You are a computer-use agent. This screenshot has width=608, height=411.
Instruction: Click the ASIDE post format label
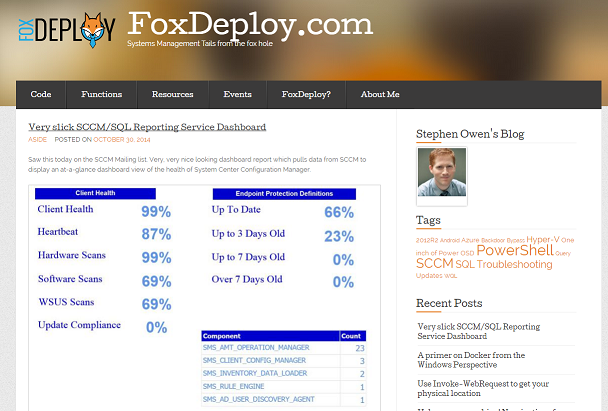(x=37, y=140)
